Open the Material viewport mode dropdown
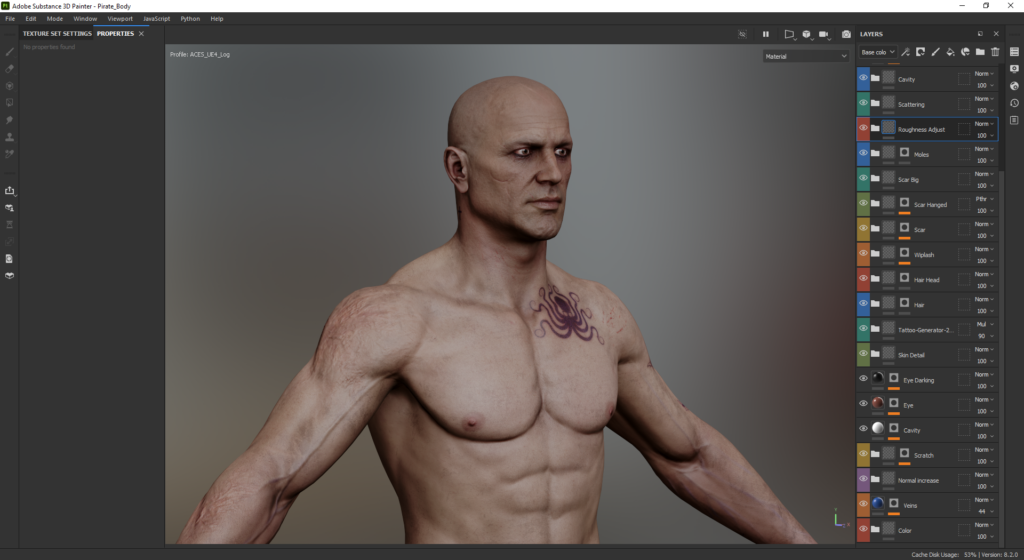Screen dimensions: 1024x560 point(806,56)
